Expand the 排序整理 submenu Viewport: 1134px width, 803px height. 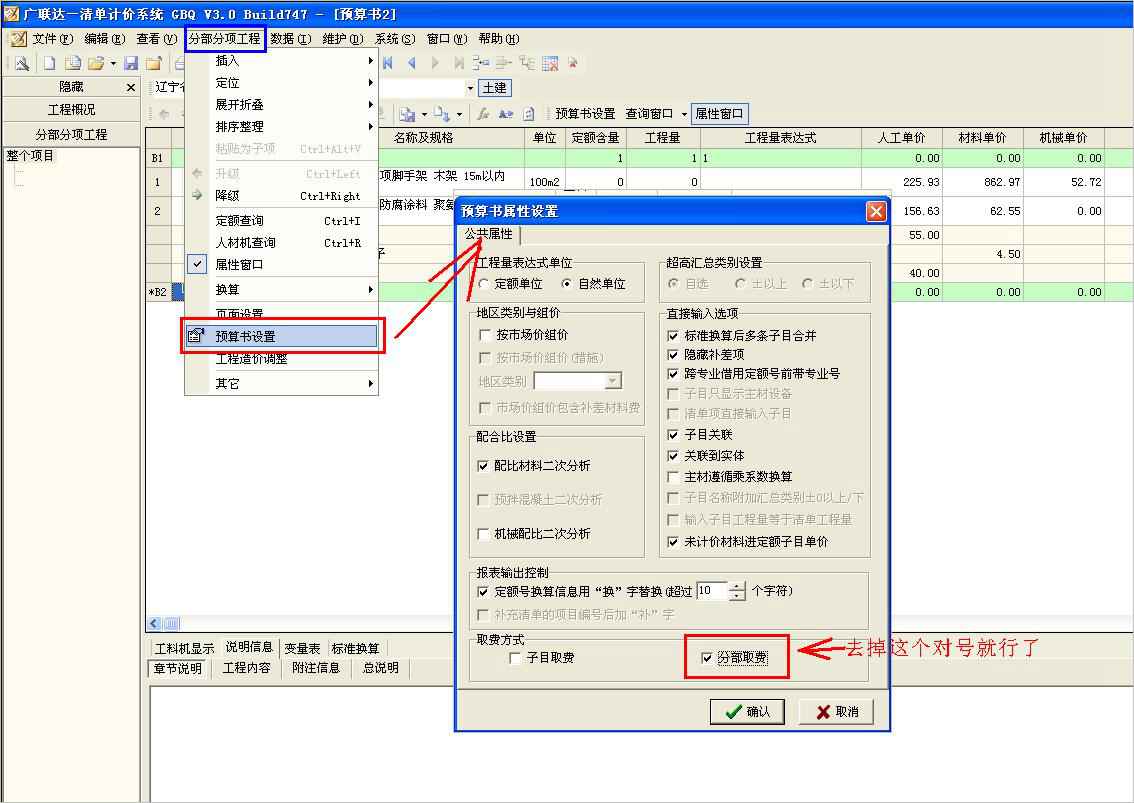point(282,127)
